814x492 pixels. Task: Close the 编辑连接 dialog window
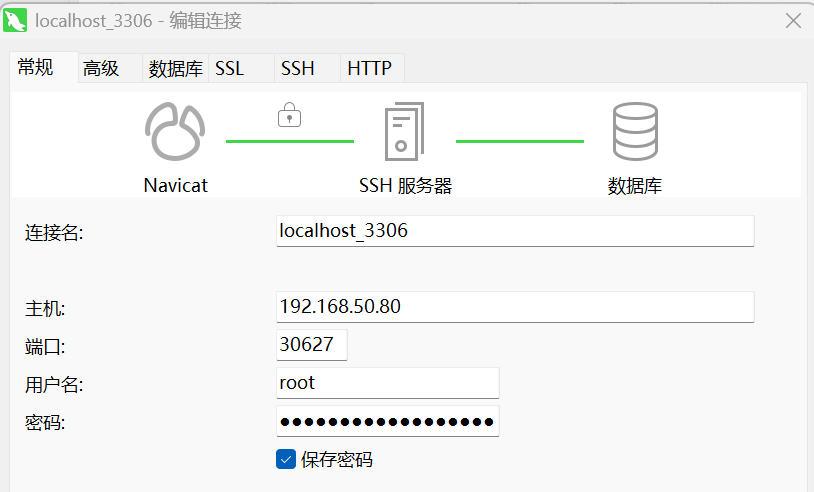(793, 20)
